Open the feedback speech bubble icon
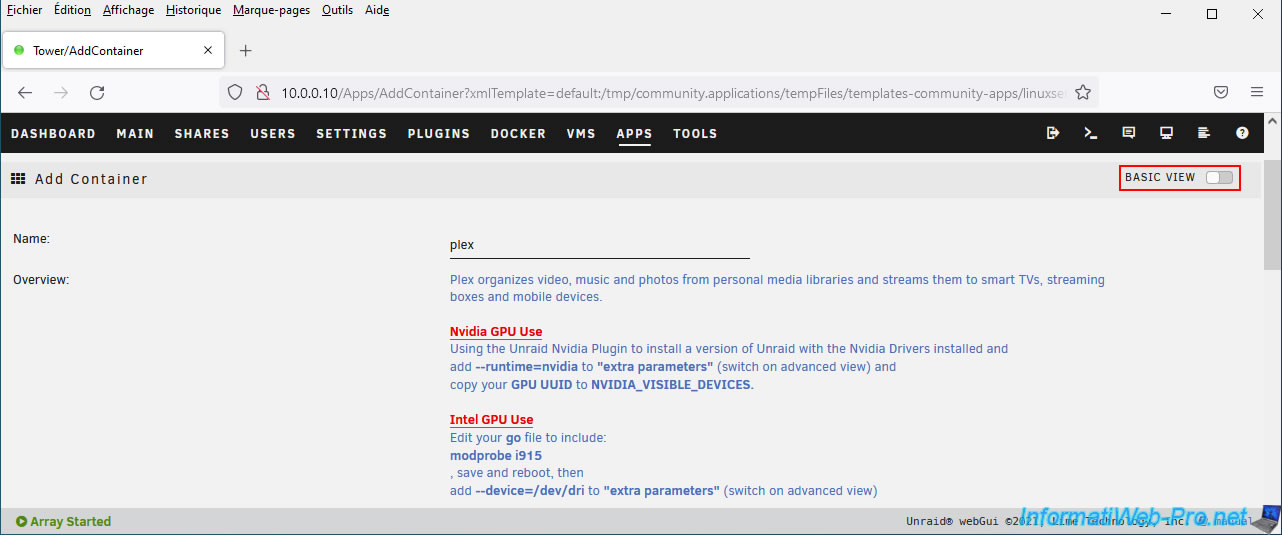 (x=1129, y=133)
